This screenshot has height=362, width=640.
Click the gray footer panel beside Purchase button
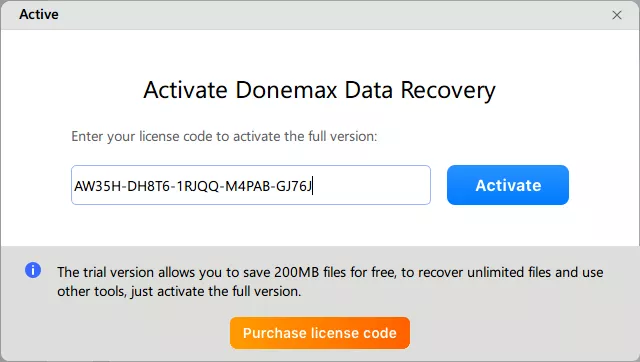coord(522,333)
